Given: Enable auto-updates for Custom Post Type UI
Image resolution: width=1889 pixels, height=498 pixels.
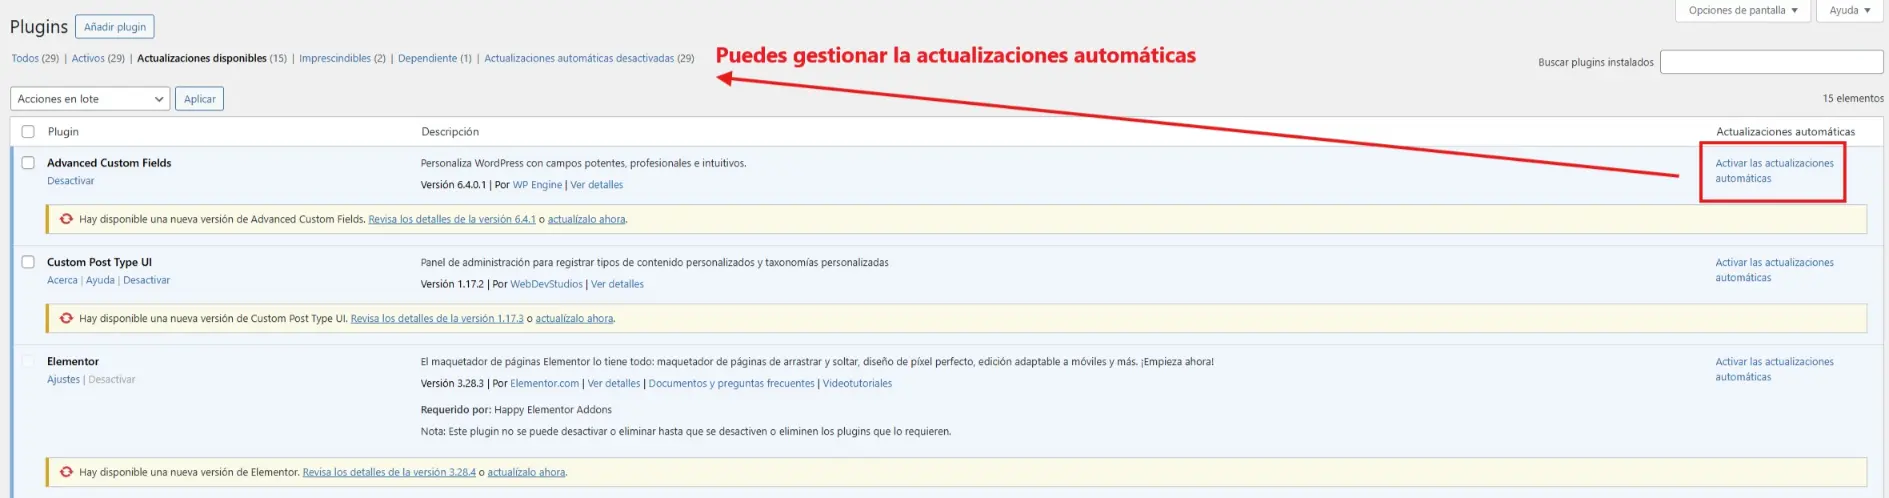Looking at the screenshot, I should point(1774,270).
